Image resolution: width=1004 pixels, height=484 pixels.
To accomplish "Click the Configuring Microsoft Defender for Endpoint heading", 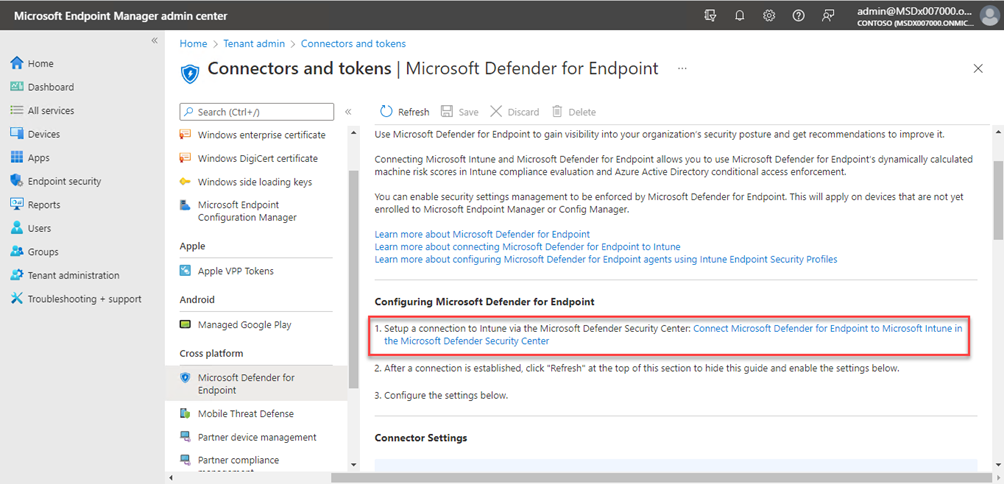I will click(x=485, y=301).
